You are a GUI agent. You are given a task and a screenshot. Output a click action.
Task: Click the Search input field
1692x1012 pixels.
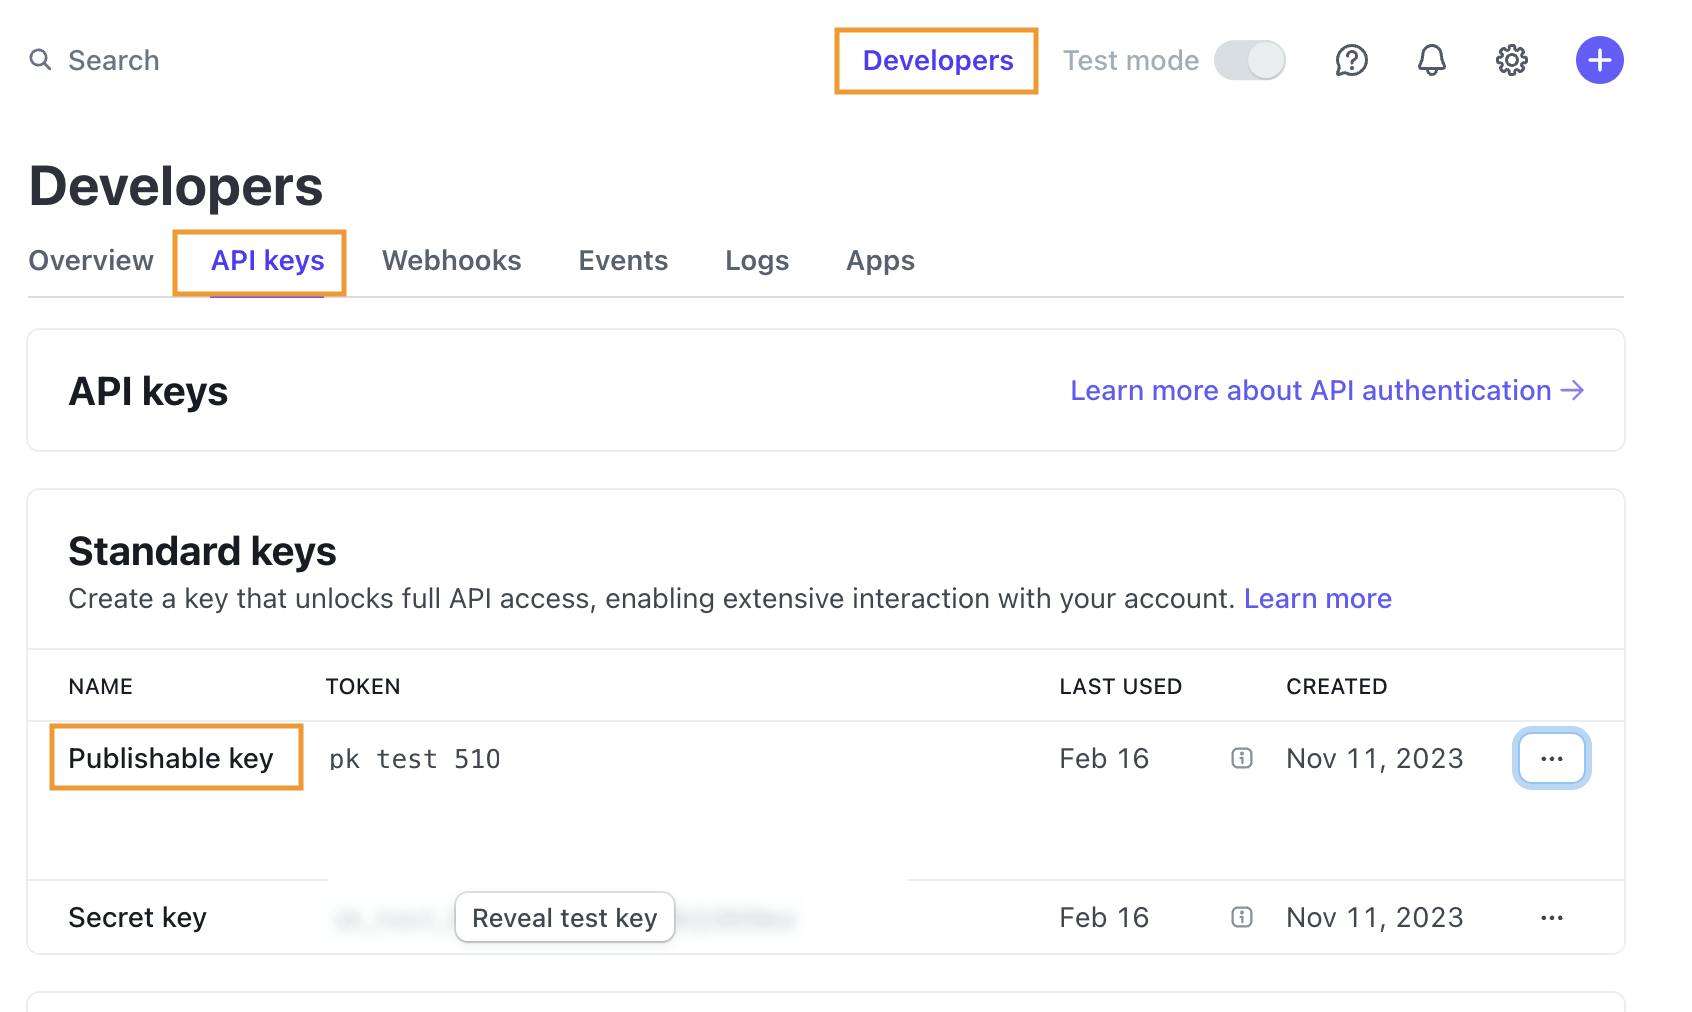(114, 60)
